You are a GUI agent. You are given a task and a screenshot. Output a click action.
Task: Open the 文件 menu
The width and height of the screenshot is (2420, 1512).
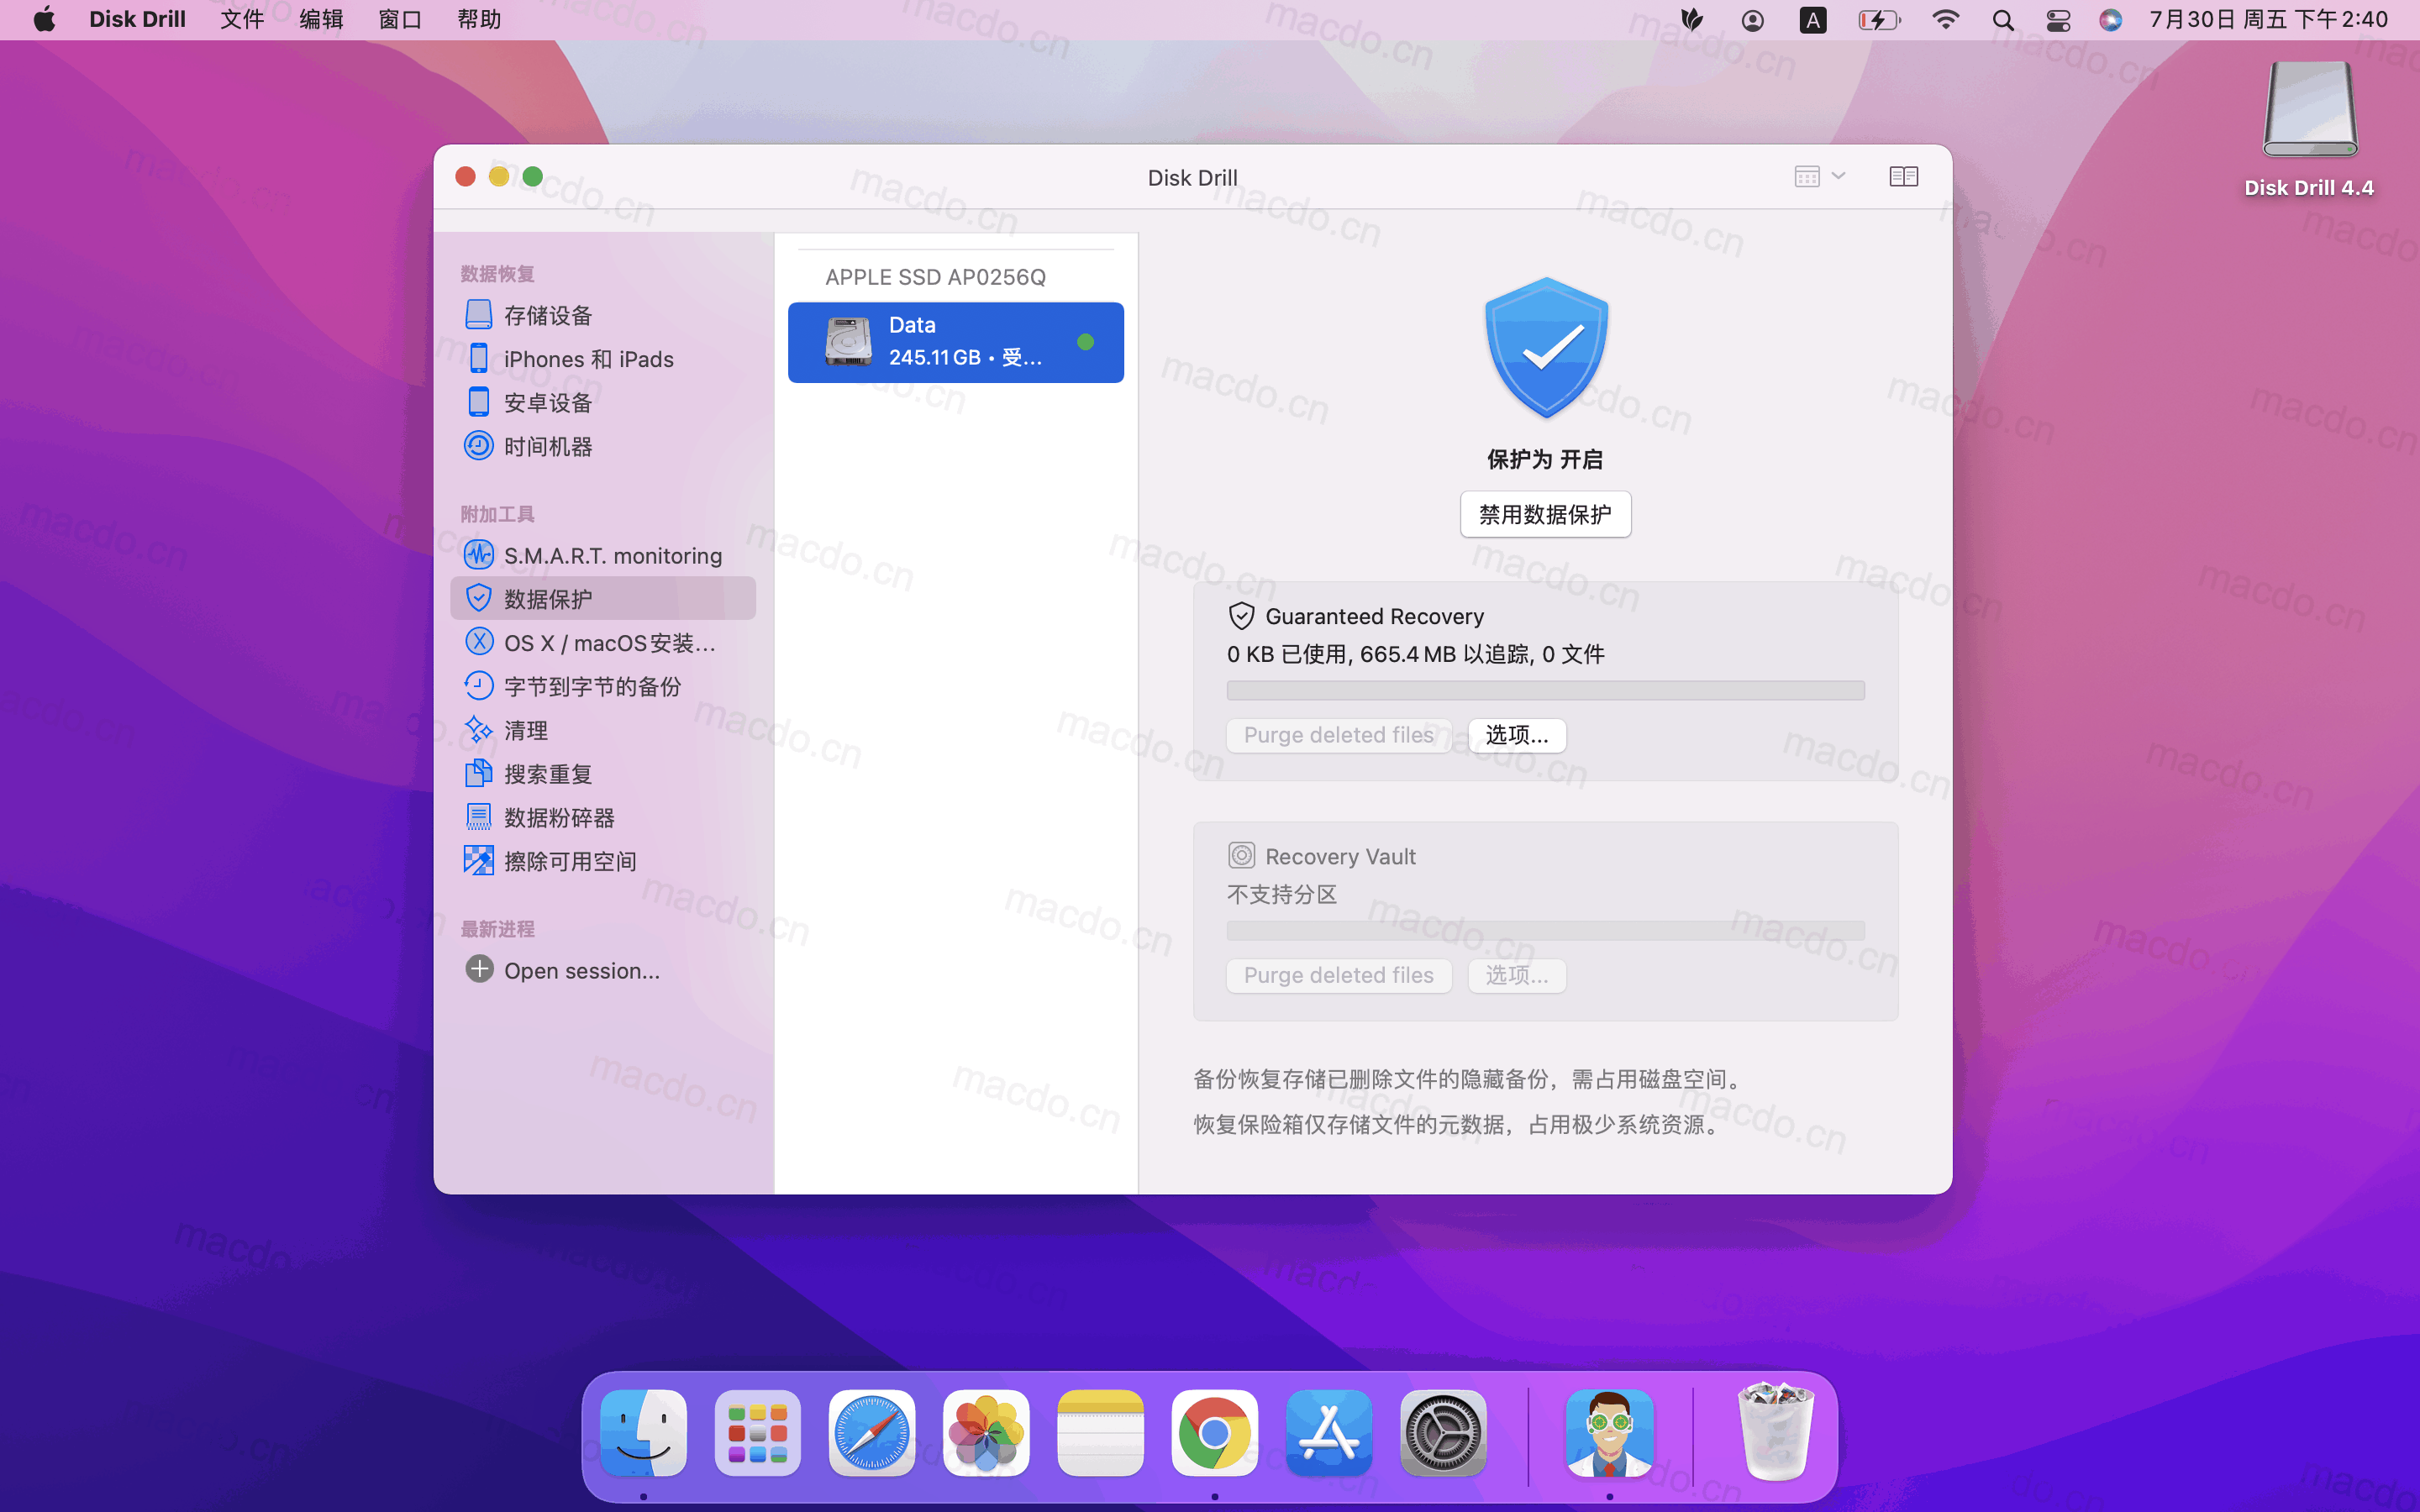click(x=242, y=19)
